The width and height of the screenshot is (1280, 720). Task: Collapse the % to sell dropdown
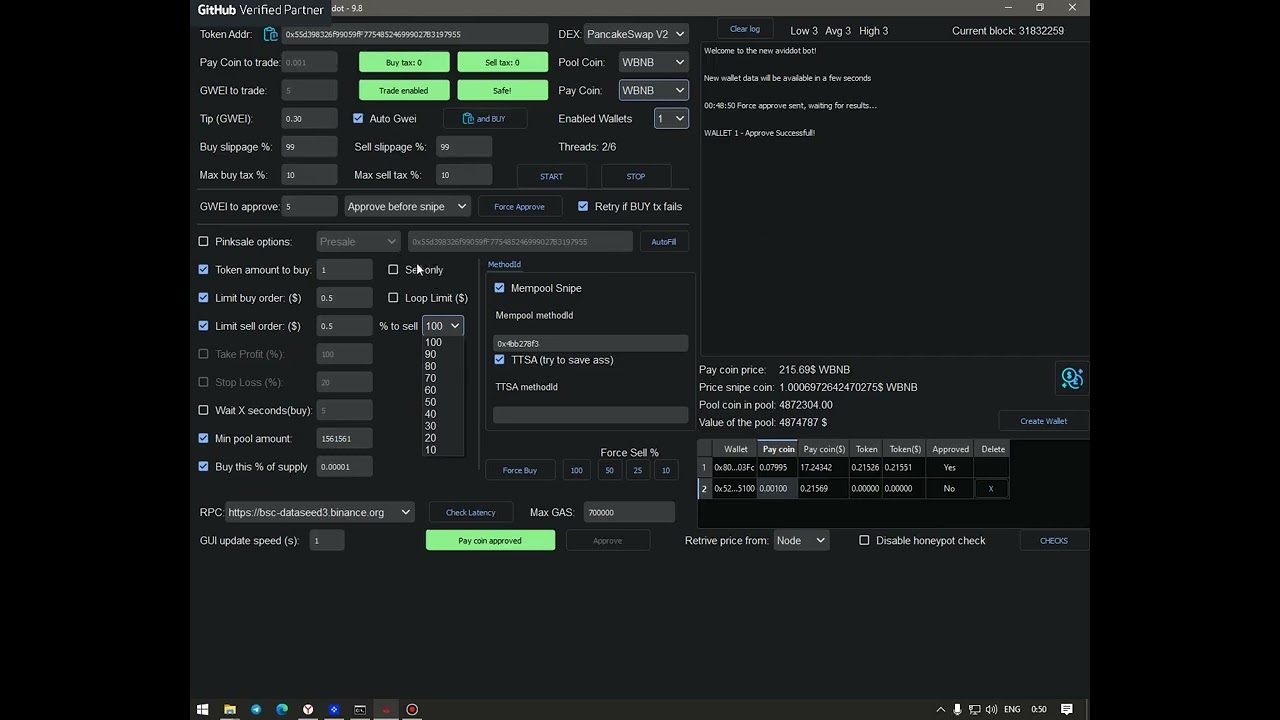443,325
